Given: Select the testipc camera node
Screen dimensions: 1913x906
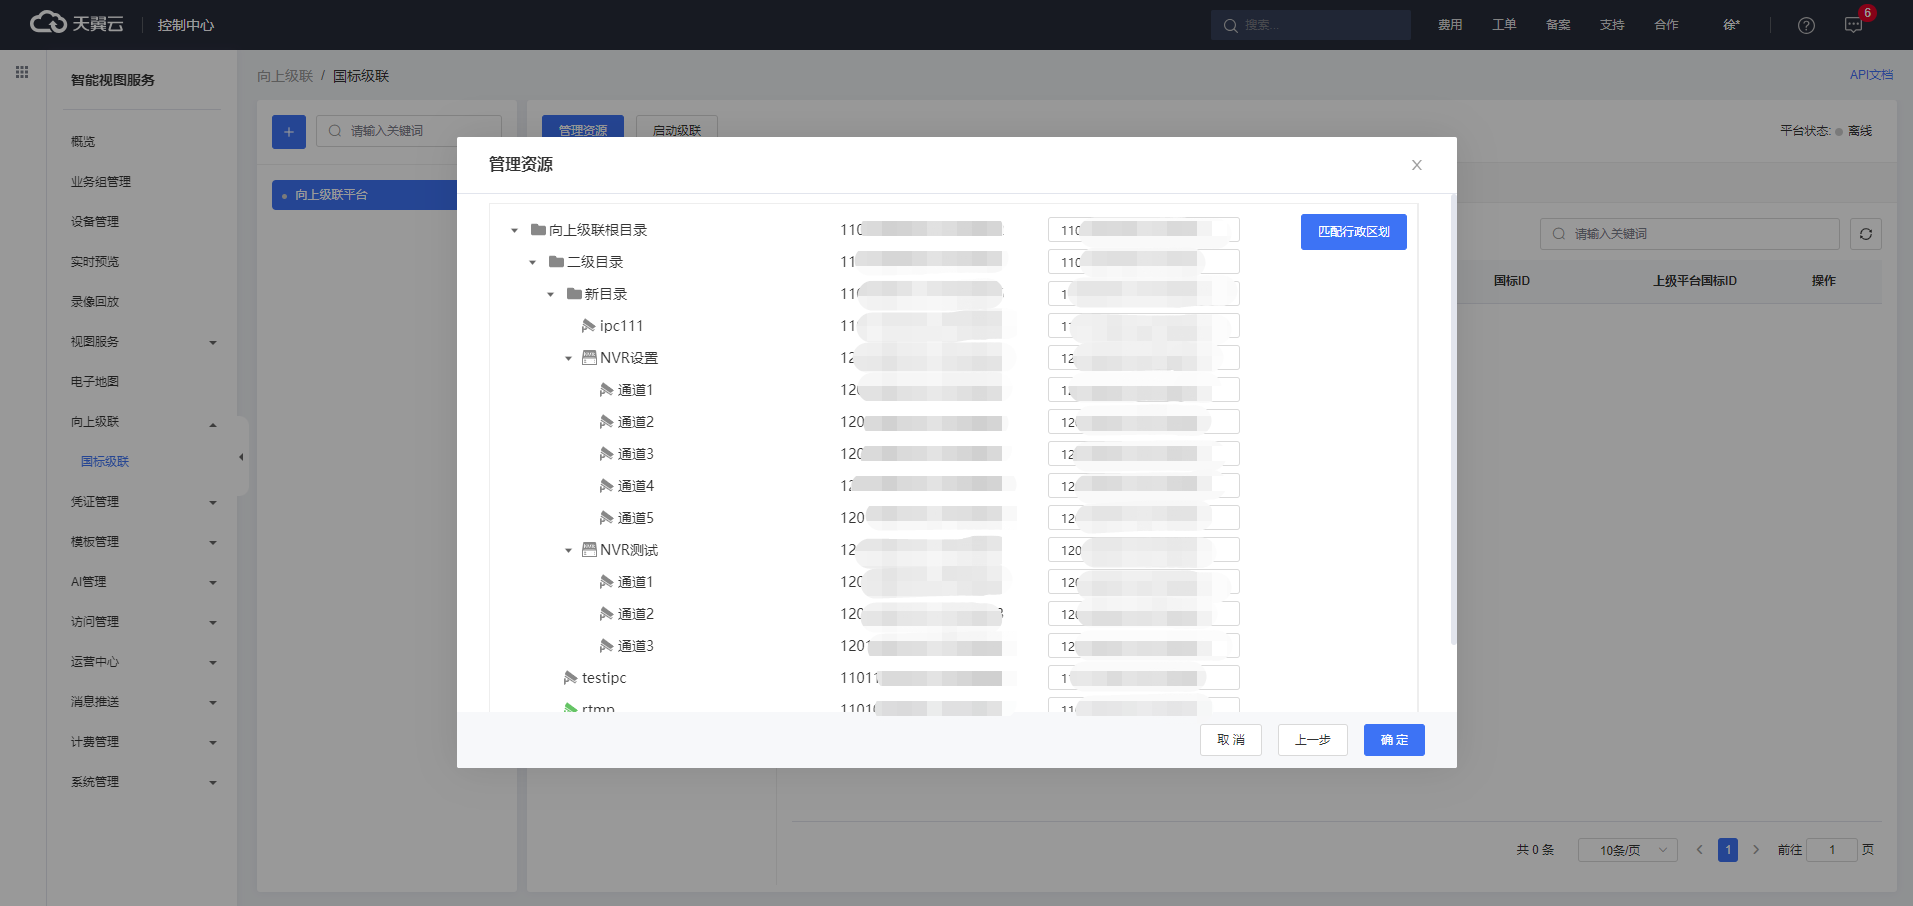Looking at the screenshot, I should (603, 678).
